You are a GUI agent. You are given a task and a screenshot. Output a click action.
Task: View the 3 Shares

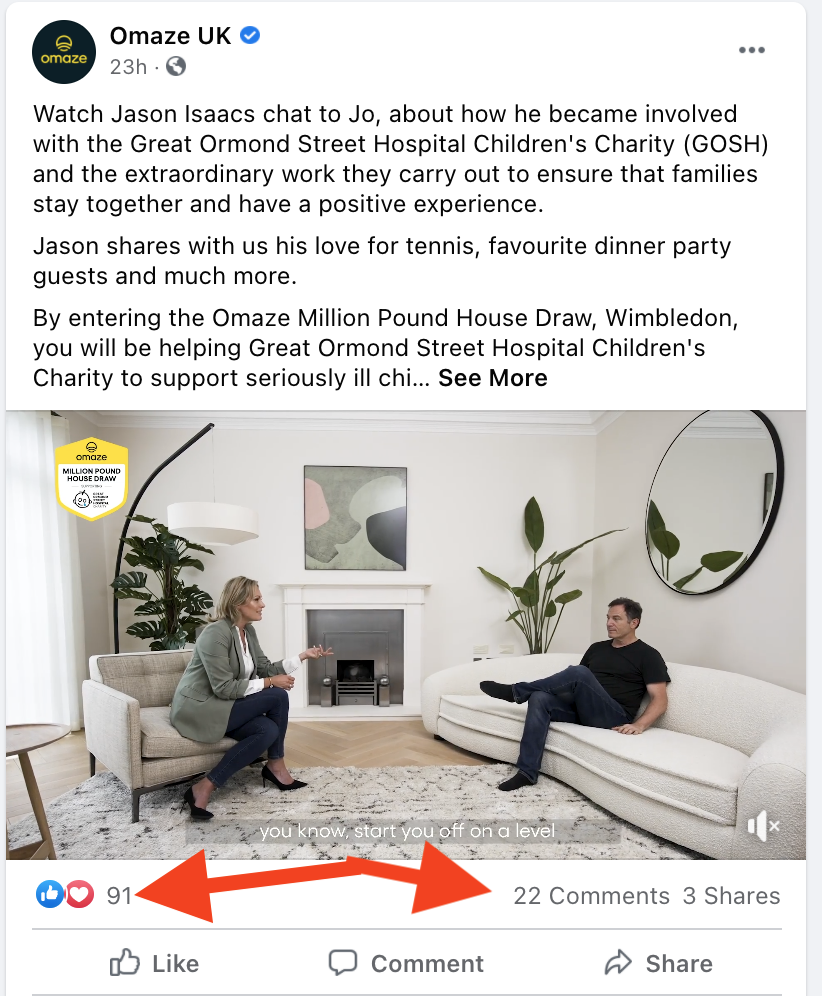click(x=731, y=896)
